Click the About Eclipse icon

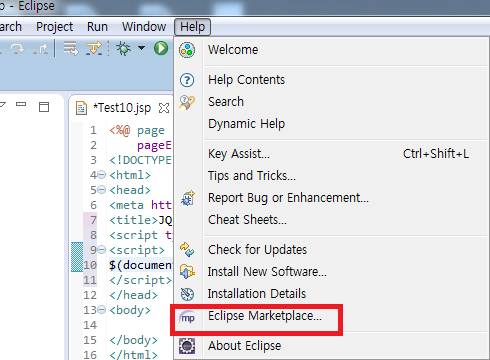click(187, 346)
